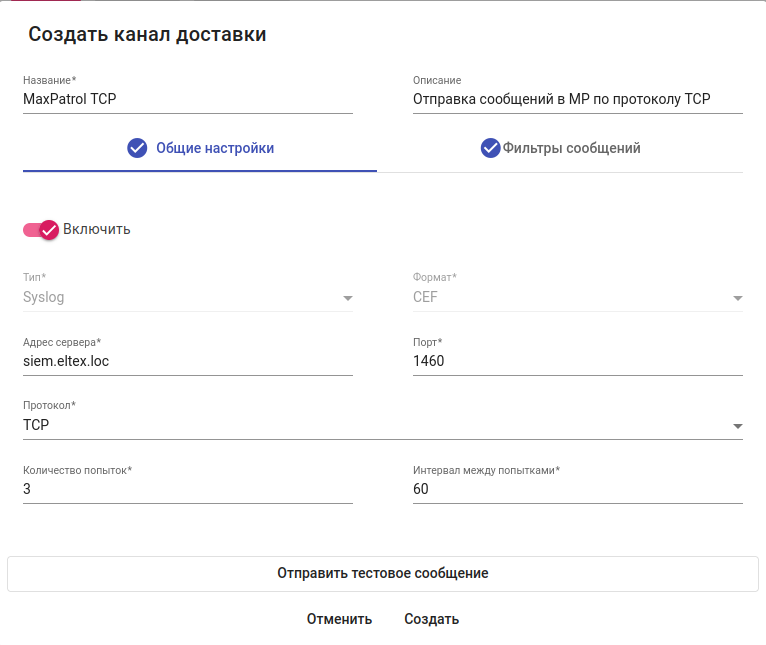Screen dimensions: 766x645
Task: Expand the Тип dropdown arrow
Action: point(347,298)
